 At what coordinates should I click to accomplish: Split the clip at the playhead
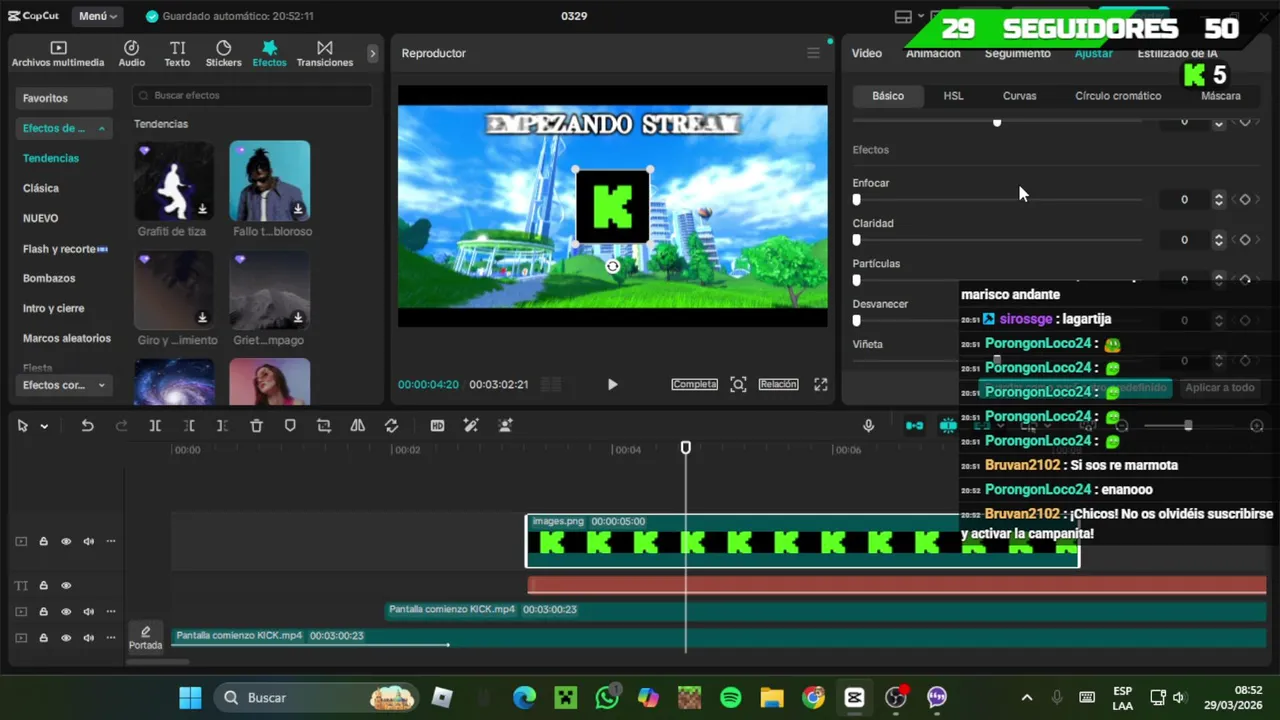[x=155, y=425]
